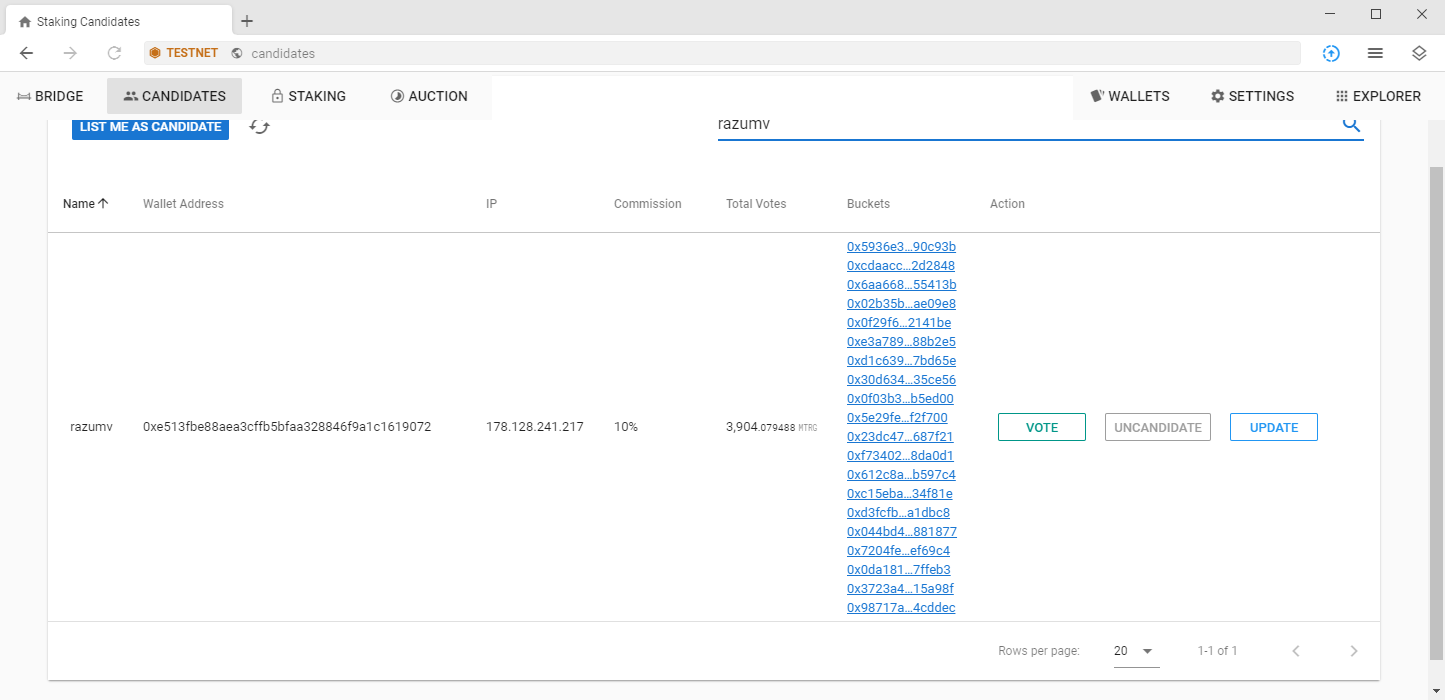Click UPDATE for candidate razumv
The width and height of the screenshot is (1445, 700).
click(1274, 427)
